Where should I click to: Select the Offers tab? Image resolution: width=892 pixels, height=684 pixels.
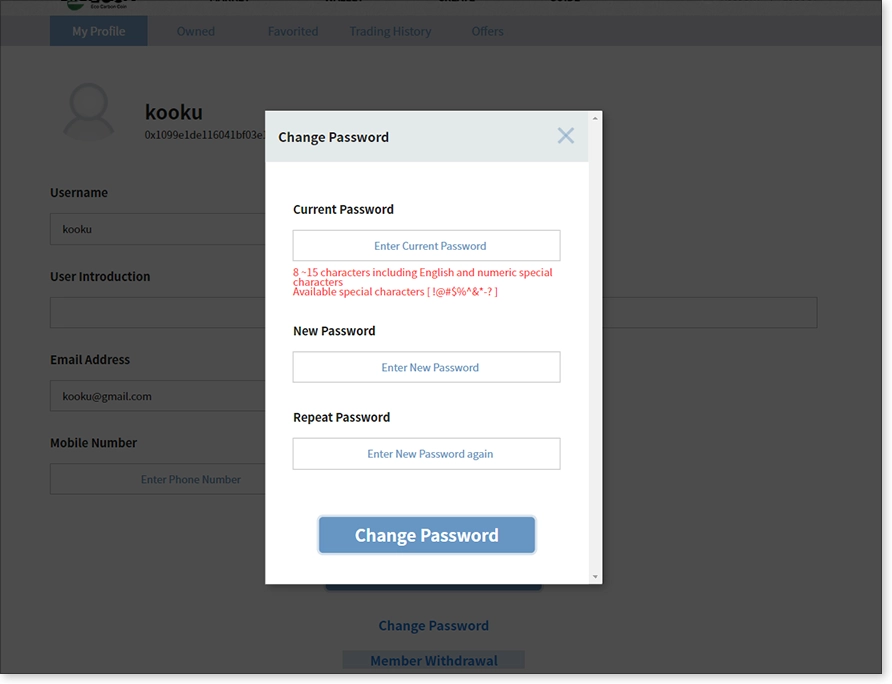click(488, 31)
